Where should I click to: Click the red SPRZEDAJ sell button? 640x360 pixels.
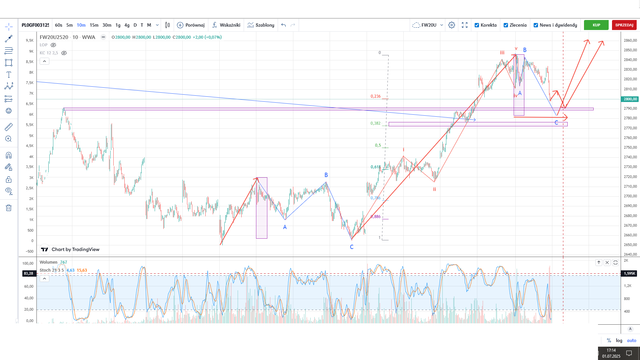(x=624, y=25)
